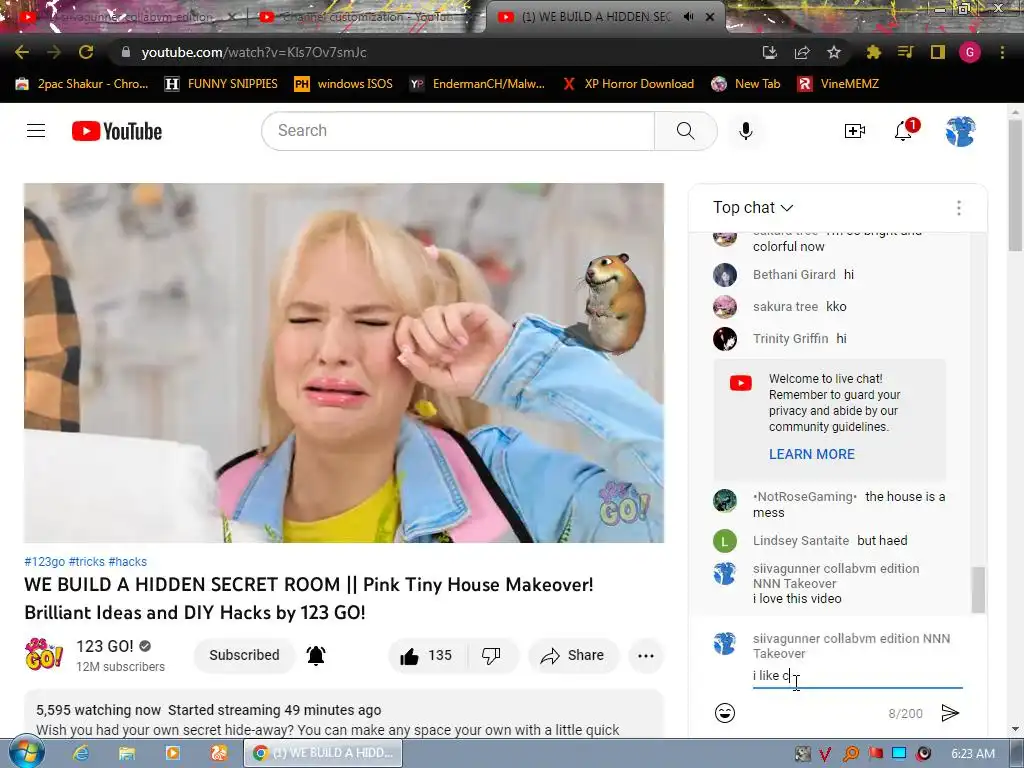Go back with the browser back arrow
Viewport: 1024px width, 768px height.
click(x=22, y=52)
